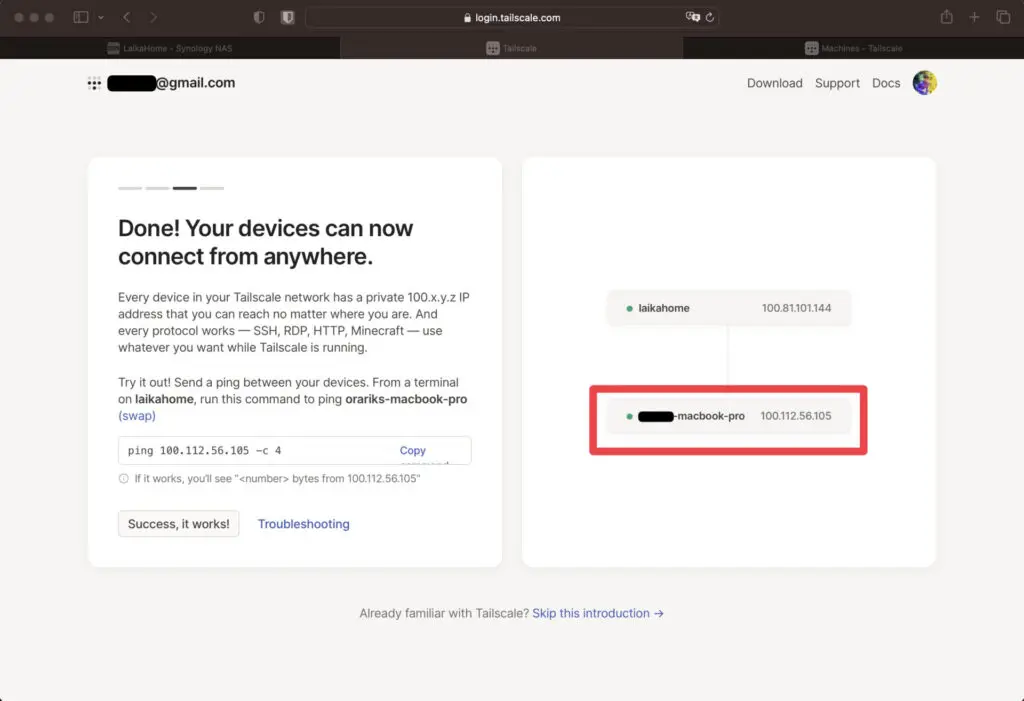Select the macbook-pro device name
This screenshot has height=701, width=1024.
click(691, 416)
